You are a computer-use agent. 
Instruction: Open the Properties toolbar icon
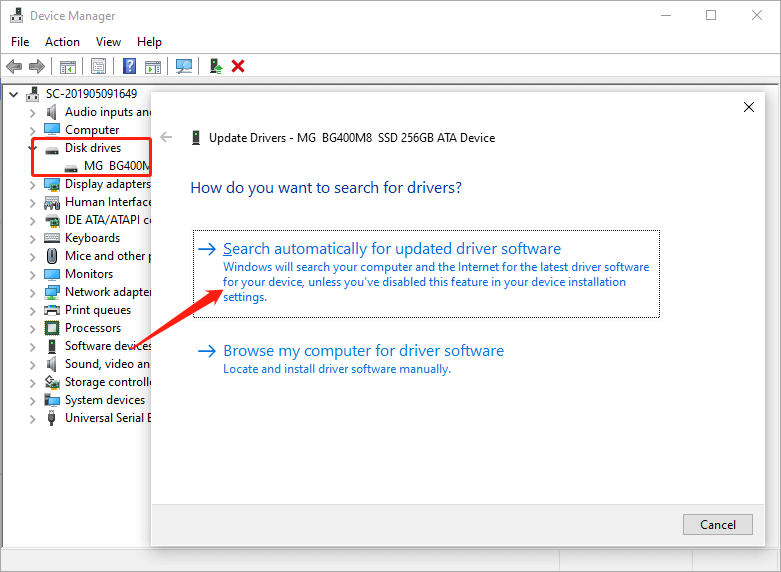(99, 66)
